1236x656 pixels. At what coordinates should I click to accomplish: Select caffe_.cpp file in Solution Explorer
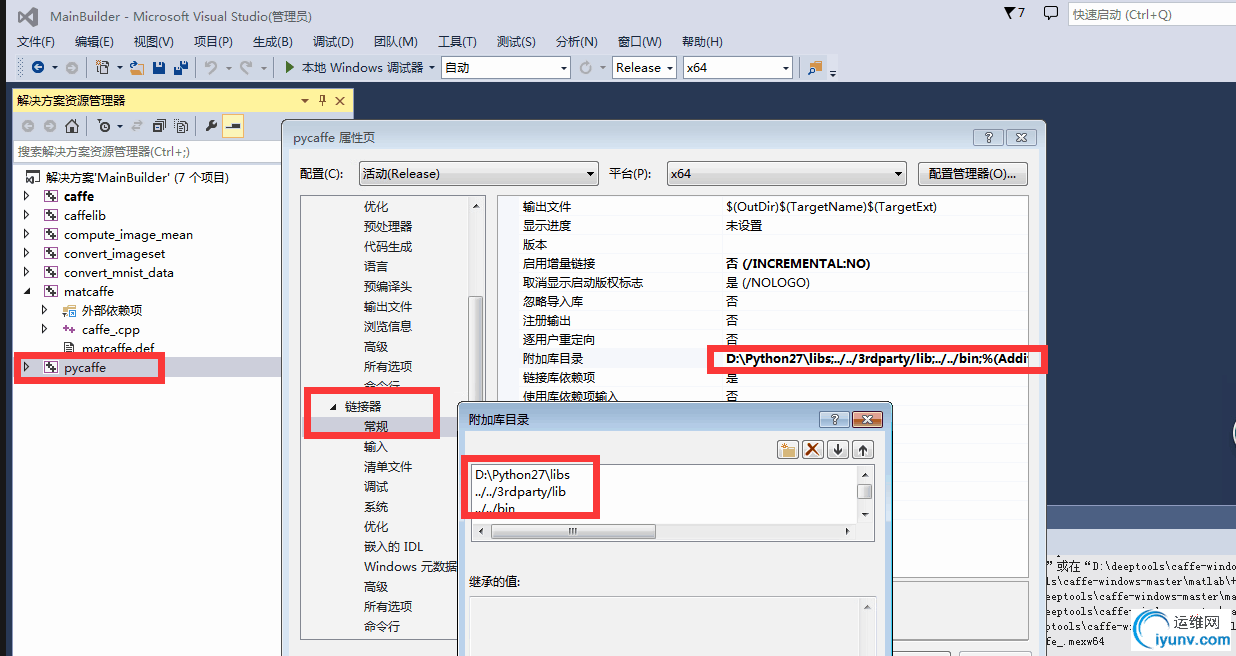coord(111,329)
